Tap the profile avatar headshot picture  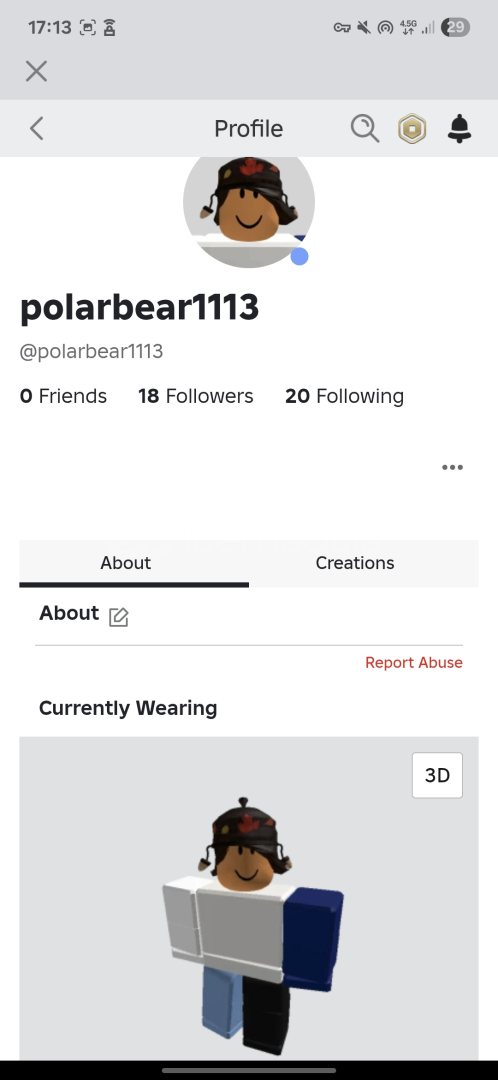249,205
